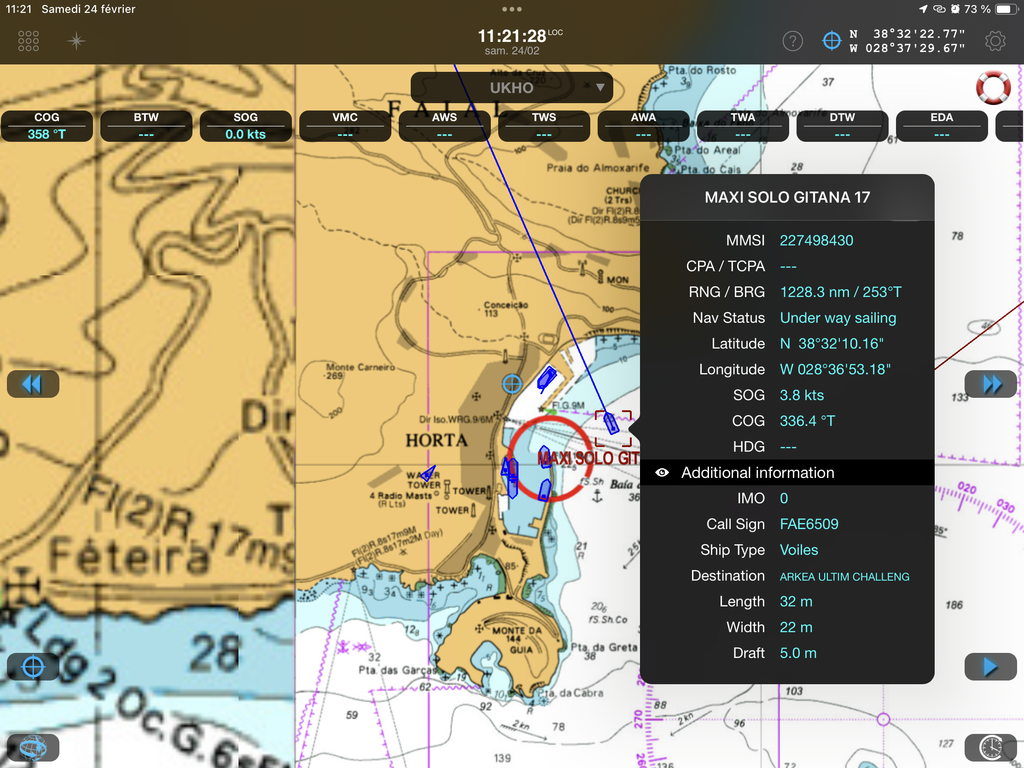Tap the HORTA label on chart

tap(436, 440)
